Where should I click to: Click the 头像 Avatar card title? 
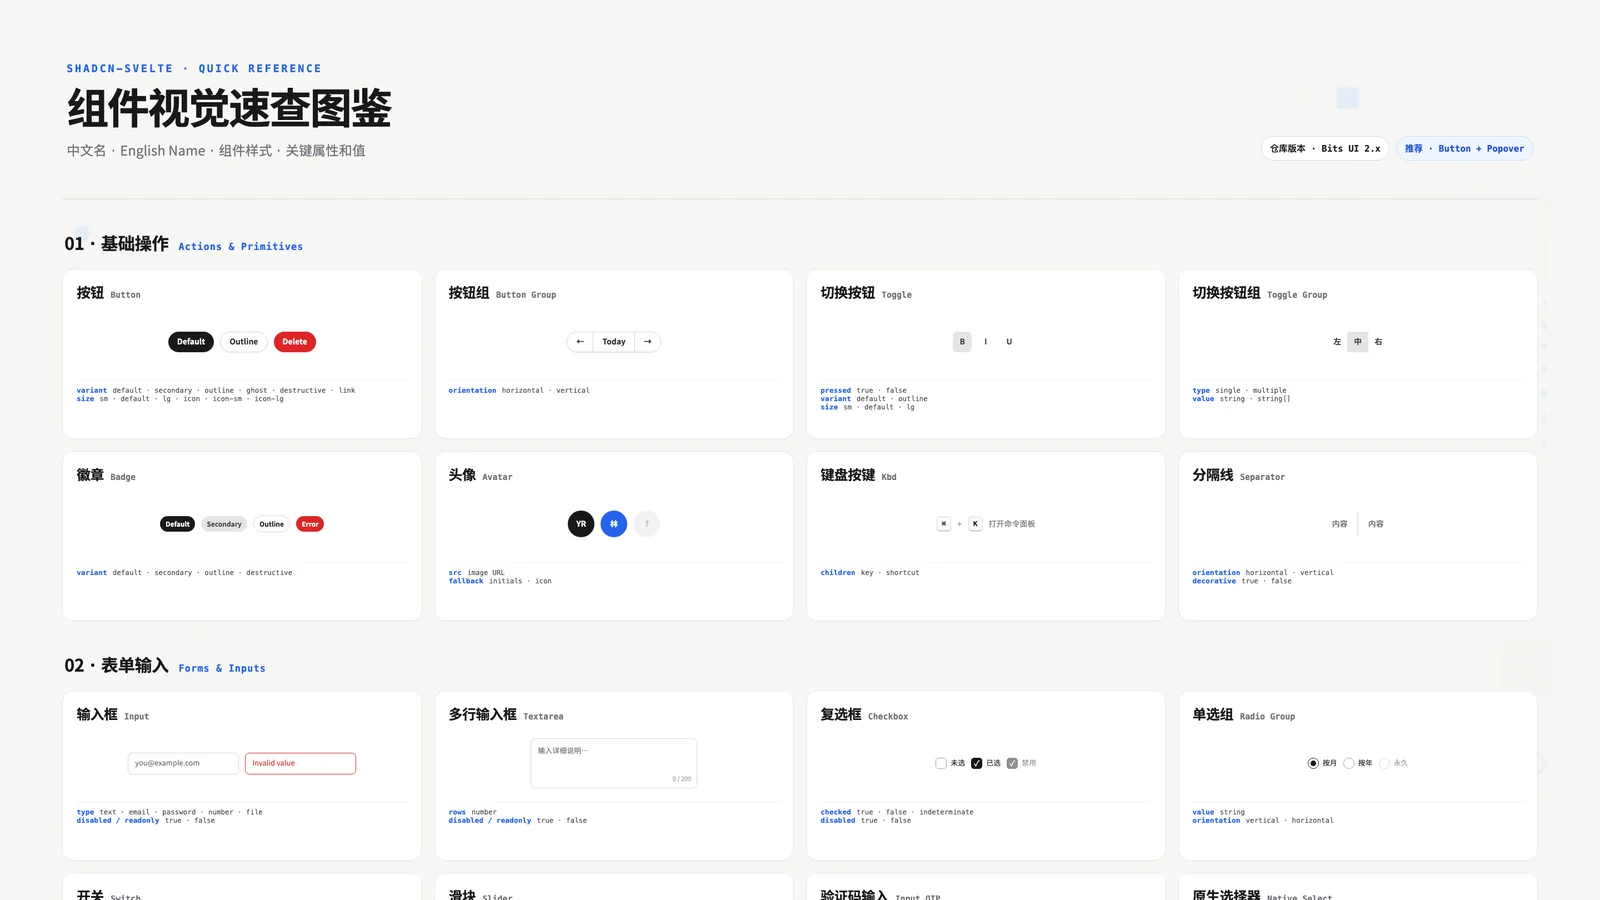coord(480,475)
